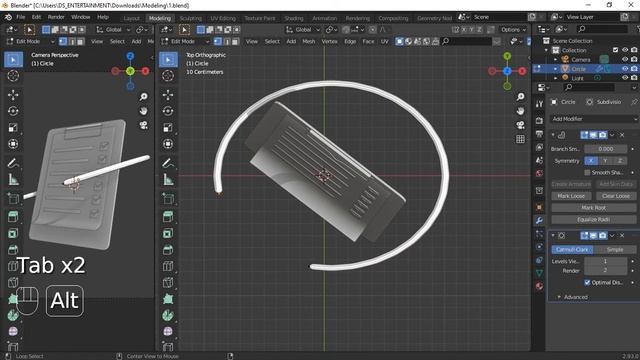
Task: Select the Inset Faces tool in the Top Orthographic viewport
Action: point(168,233)
